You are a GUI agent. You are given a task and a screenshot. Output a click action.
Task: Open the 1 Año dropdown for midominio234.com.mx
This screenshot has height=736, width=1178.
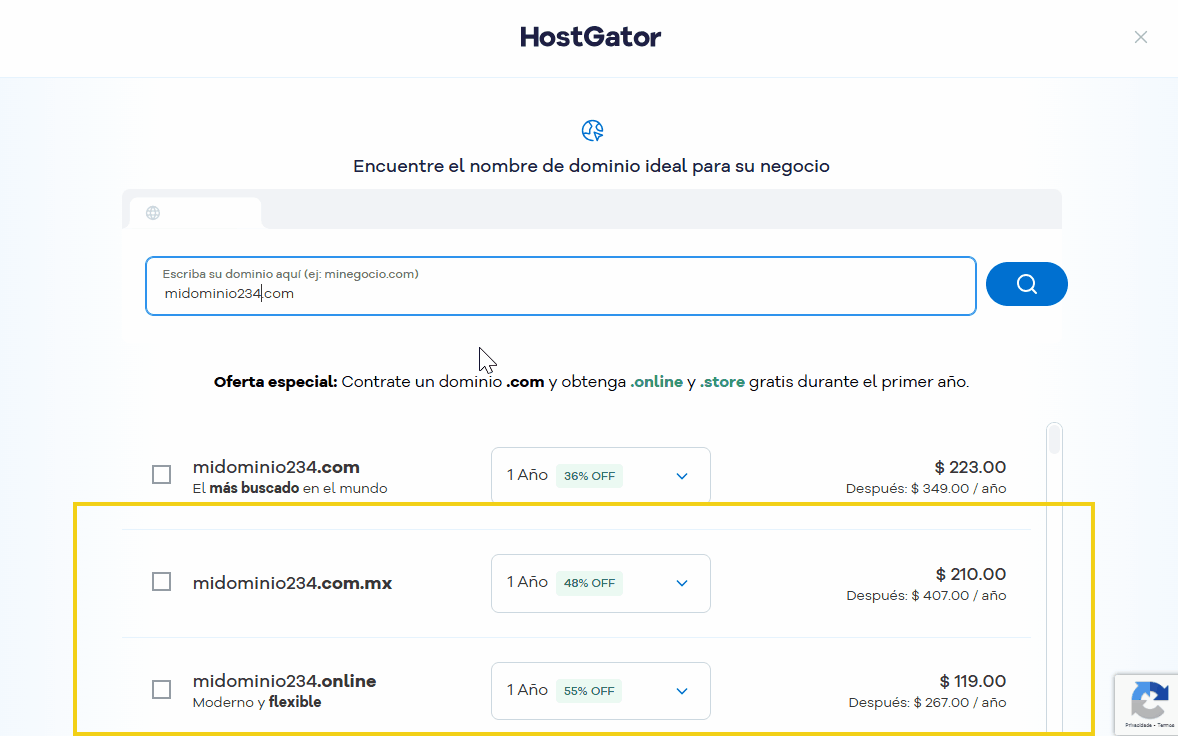[600, 583]
